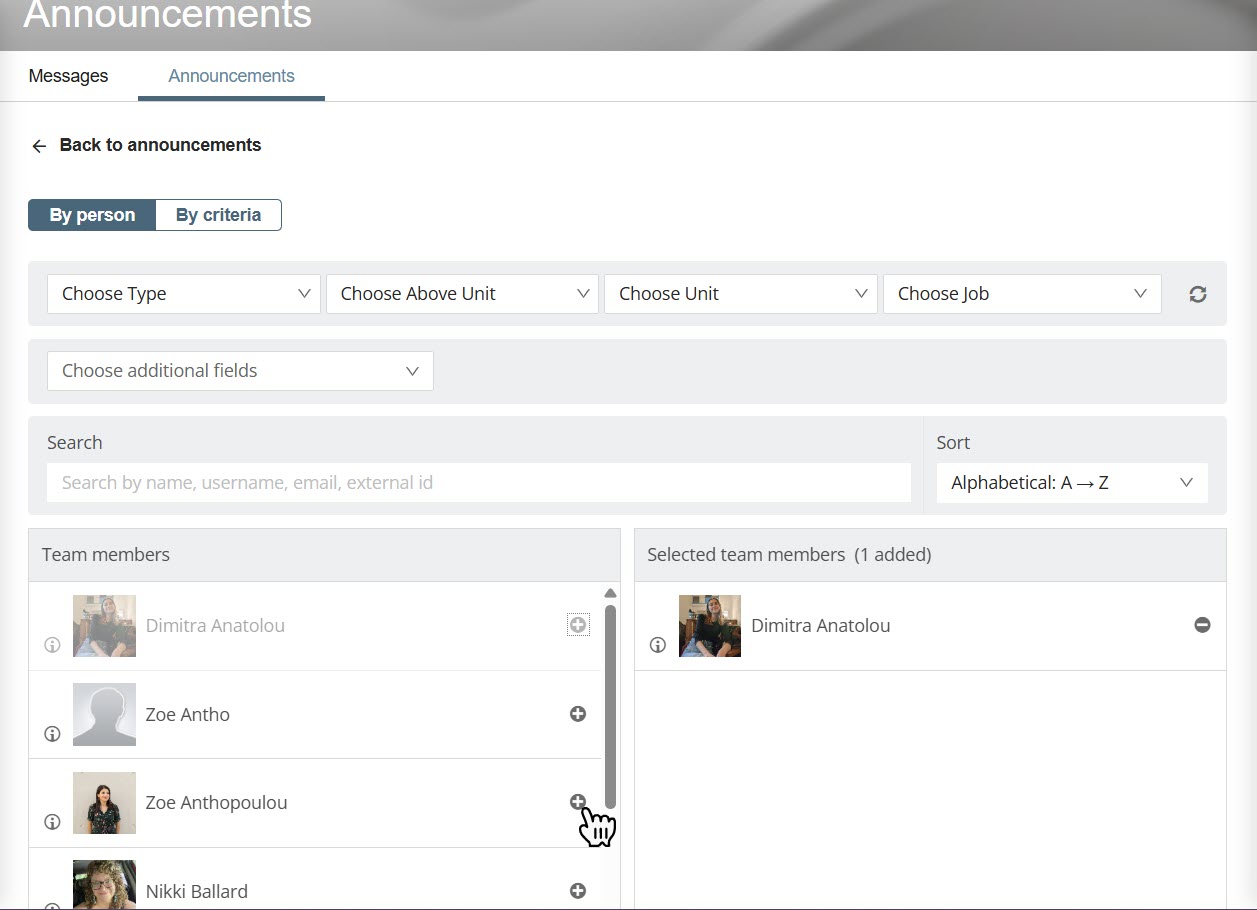Open the Sort Alphabetical dropdown
Image resolution: width=1257 pixels, height=910 pixels.
[x=1071, y=483]
